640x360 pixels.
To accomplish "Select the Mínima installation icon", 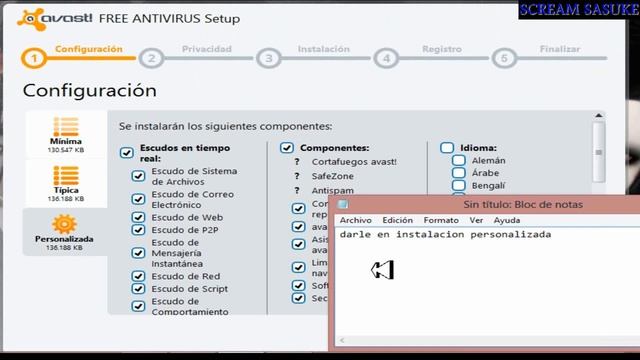I will 66,127.
